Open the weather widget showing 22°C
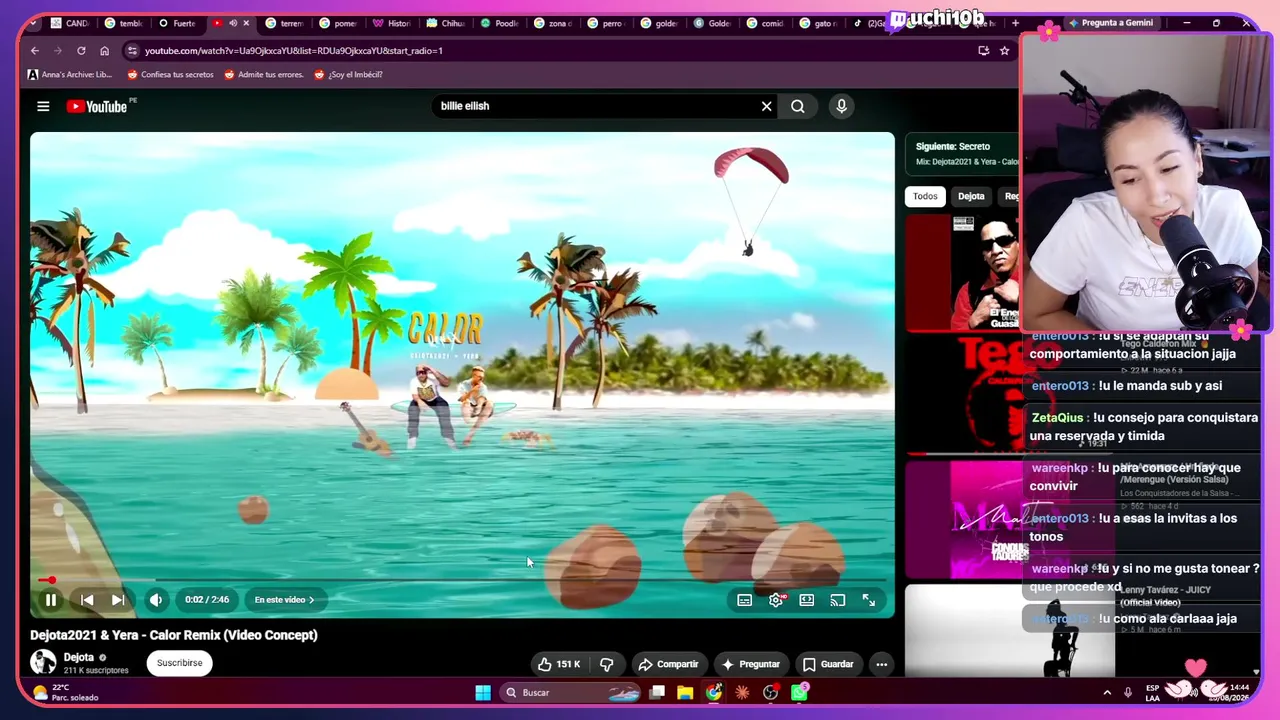 click(x=66, y=692)
